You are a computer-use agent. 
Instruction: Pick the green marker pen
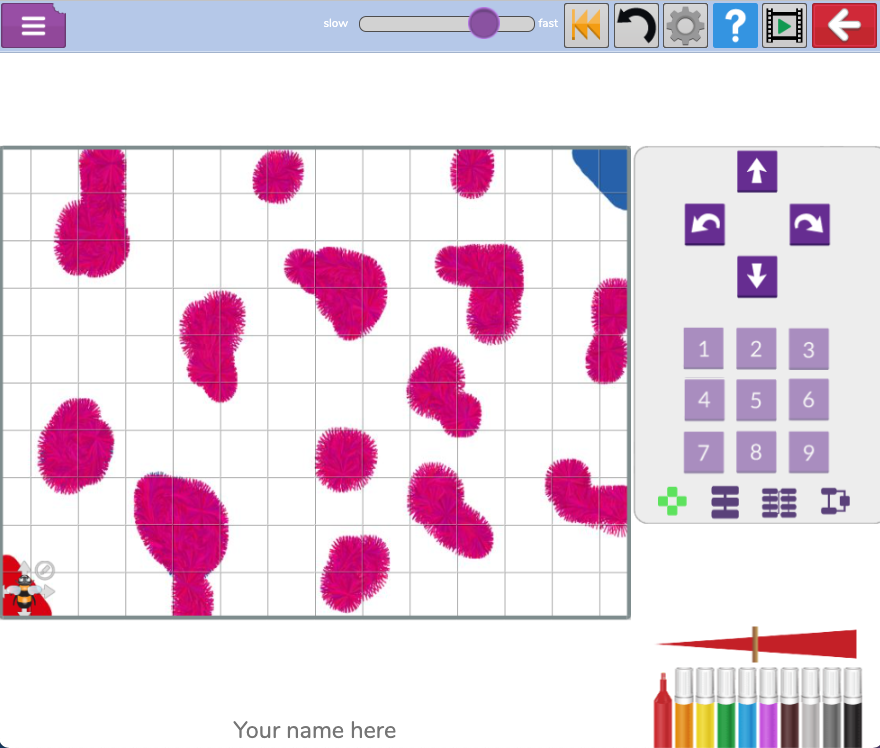click(x=726, y=708)
